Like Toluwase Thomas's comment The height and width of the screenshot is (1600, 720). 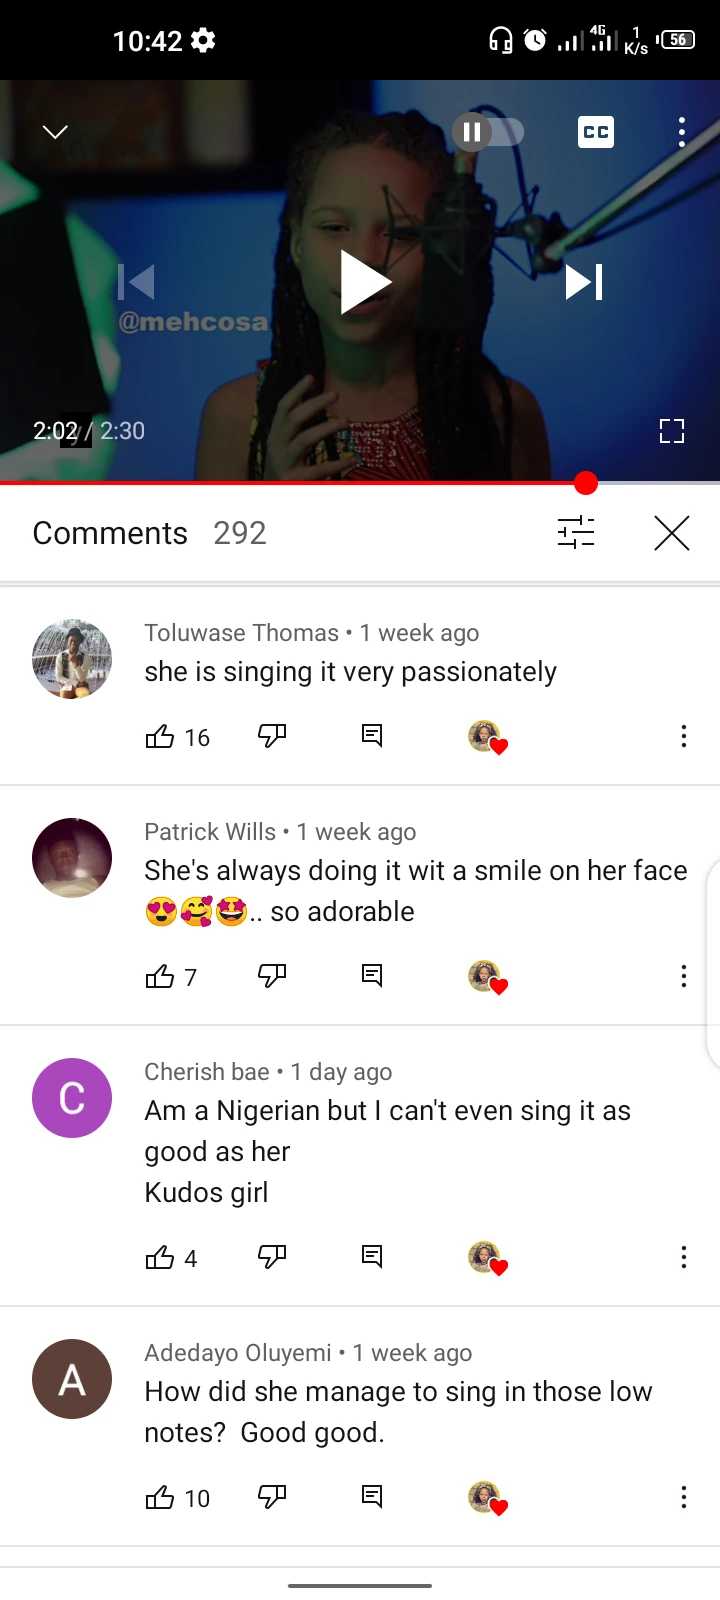160,737
